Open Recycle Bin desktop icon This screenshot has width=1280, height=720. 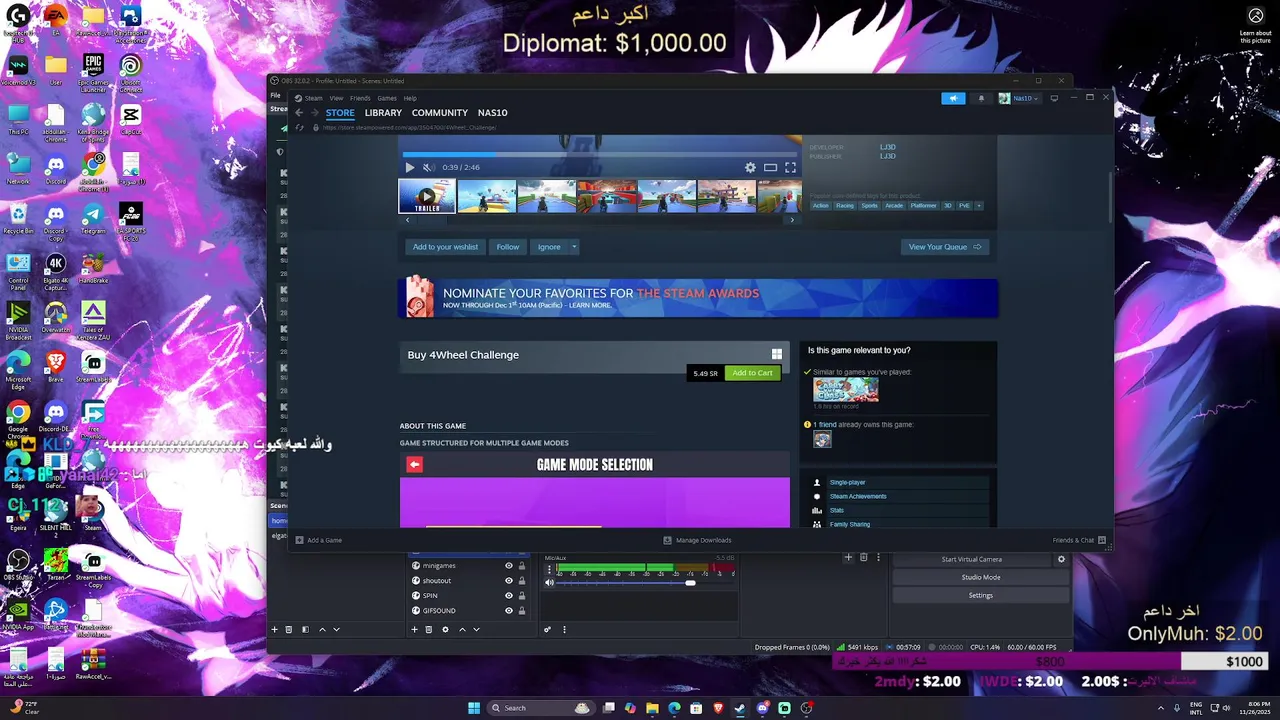18,218
